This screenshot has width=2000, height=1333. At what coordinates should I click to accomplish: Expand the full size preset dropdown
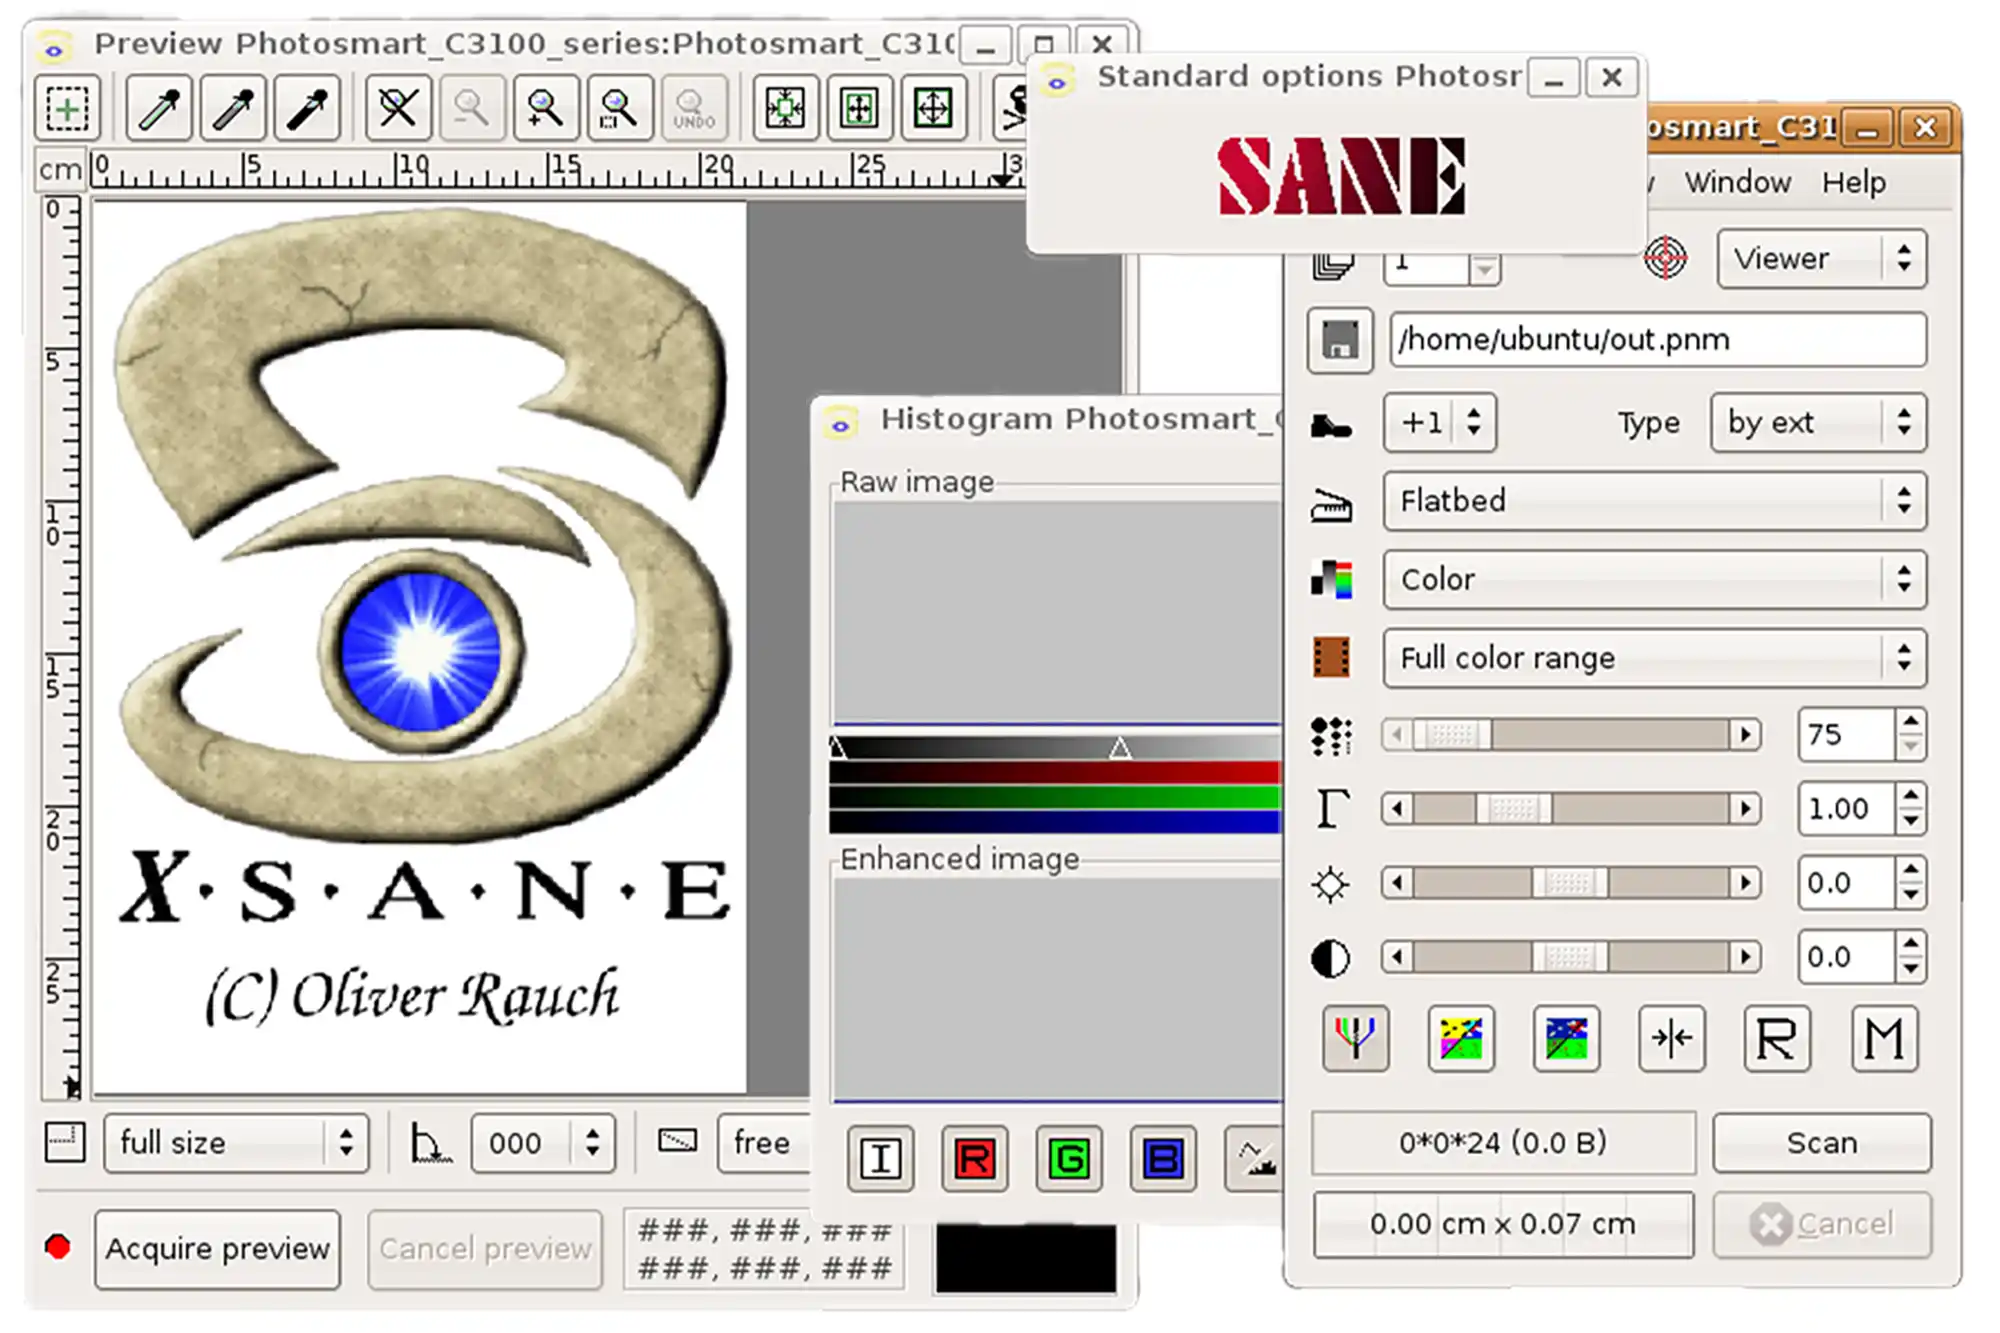pos(236,1143)
